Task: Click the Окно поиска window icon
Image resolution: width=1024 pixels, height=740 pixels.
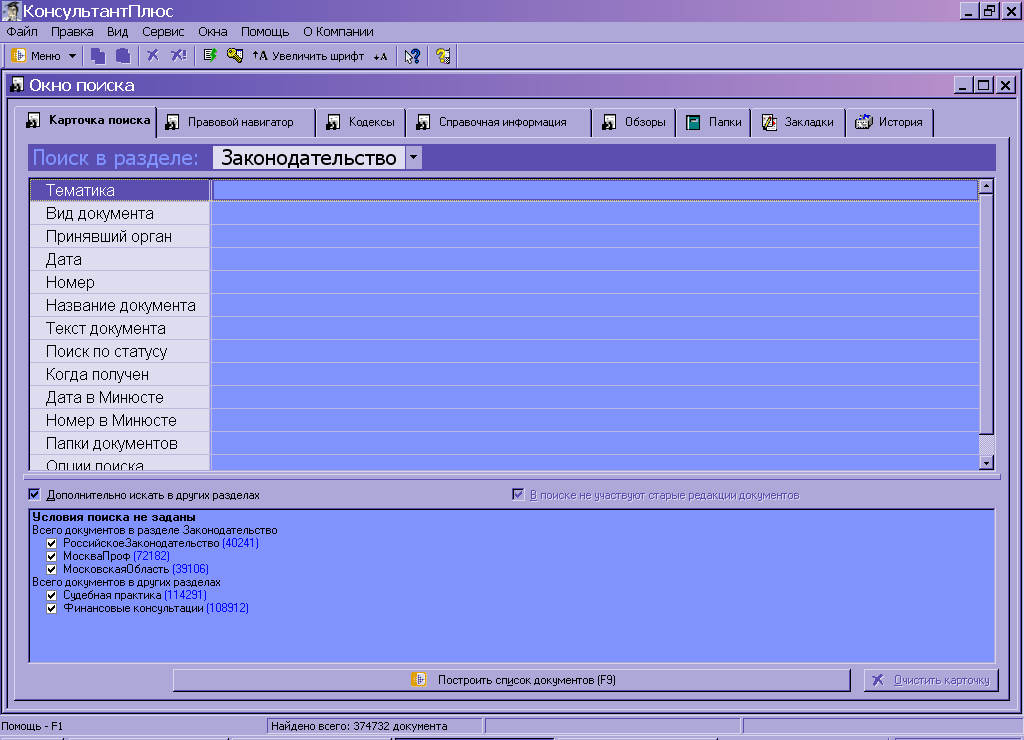Action: point(17,85)
